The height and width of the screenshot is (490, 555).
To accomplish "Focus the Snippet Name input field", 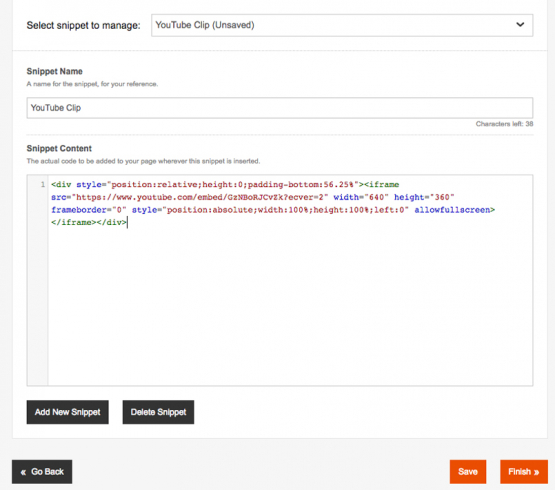I will (280, 108).
